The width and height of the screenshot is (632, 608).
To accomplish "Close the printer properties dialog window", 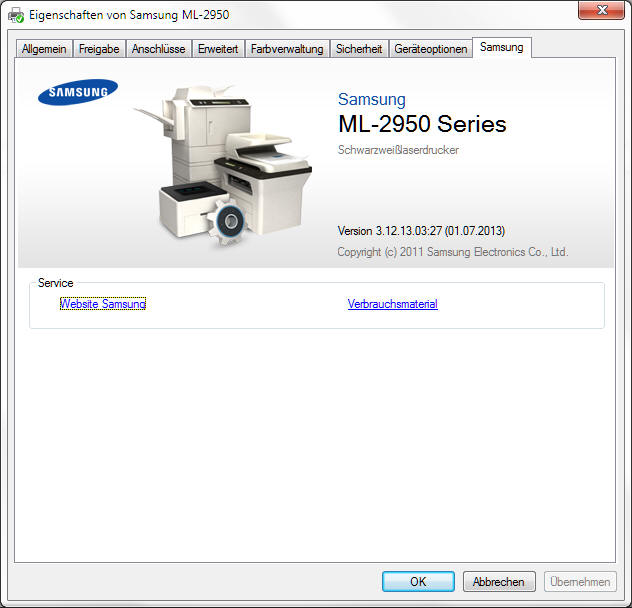I will coord(606,9).
